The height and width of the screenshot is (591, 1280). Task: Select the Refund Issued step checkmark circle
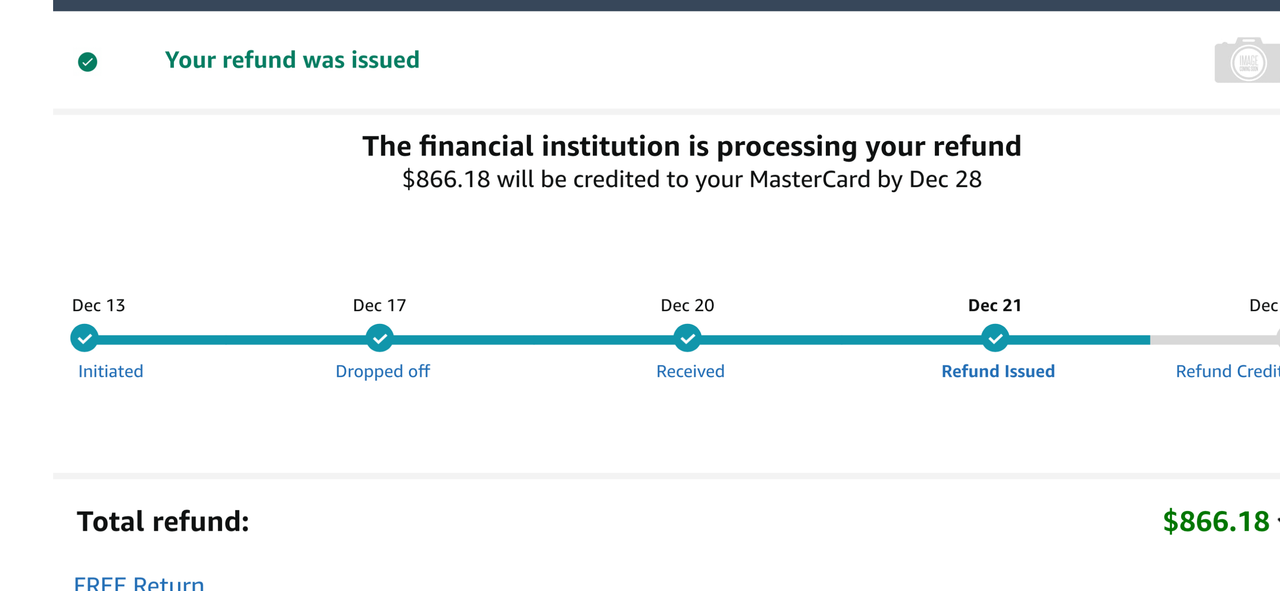(x=995, y=338)
